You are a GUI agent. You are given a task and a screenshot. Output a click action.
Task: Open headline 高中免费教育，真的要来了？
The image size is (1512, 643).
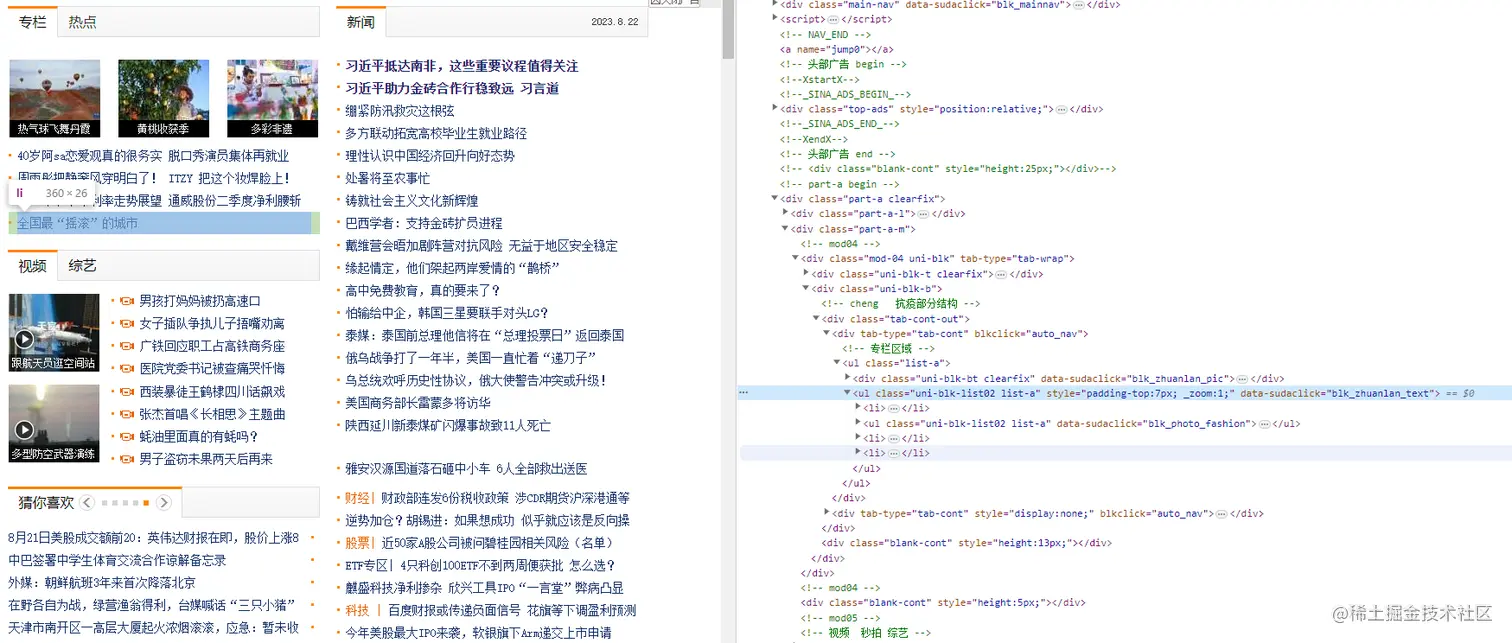pyautogui.click(x=423, y=291)
